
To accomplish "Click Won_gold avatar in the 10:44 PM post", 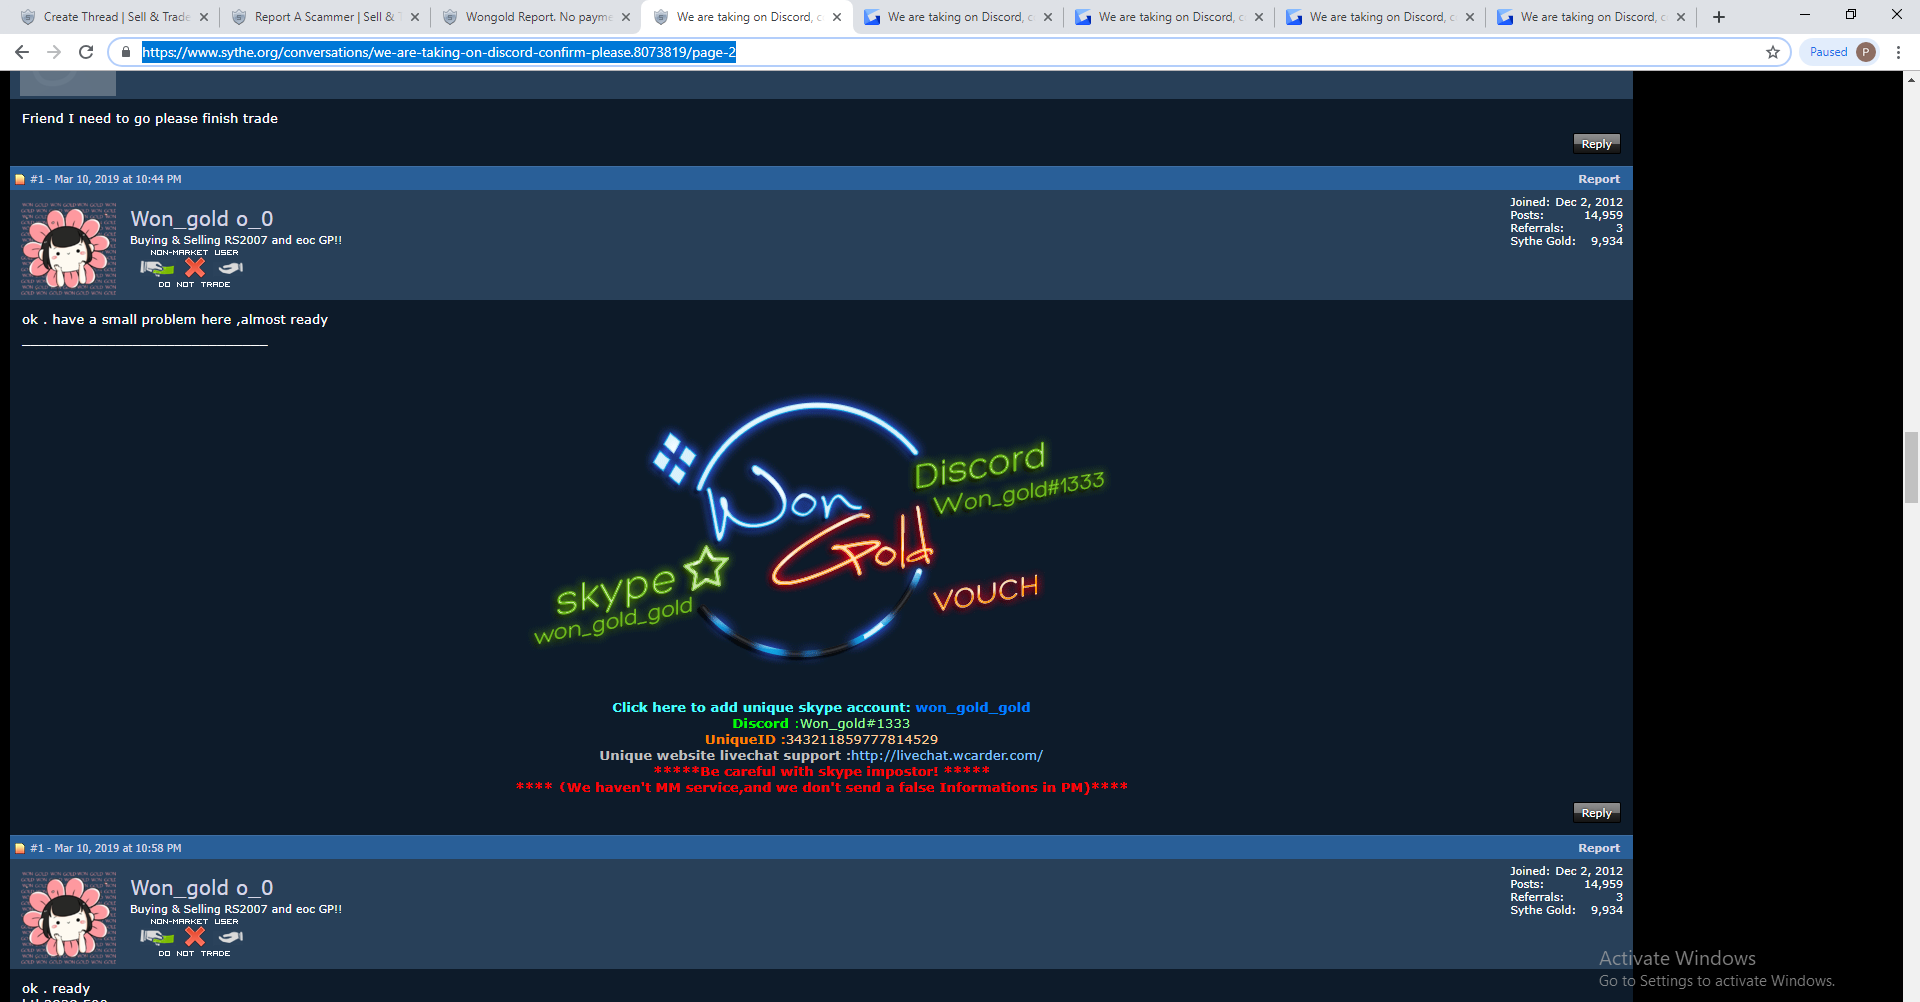I will point(69,249).
